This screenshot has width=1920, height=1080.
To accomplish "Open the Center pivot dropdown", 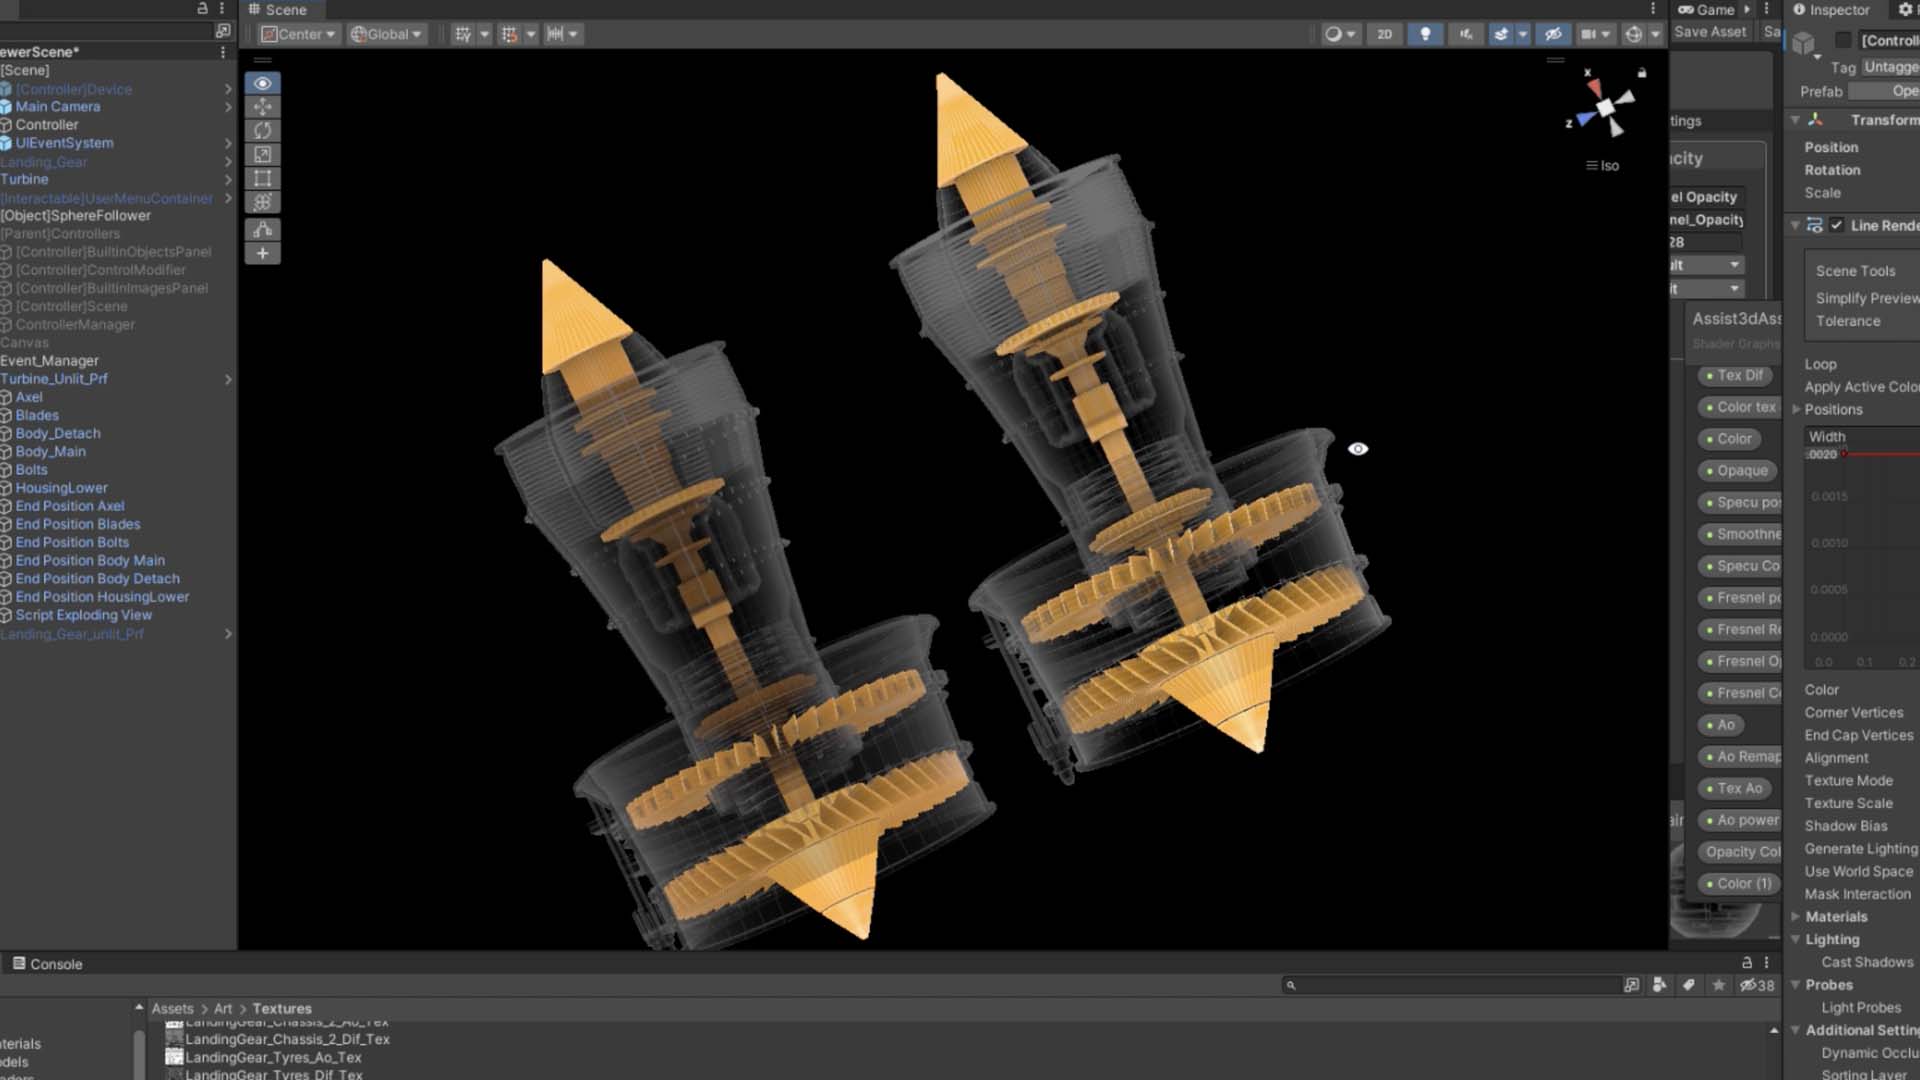I will pos(298,34).
